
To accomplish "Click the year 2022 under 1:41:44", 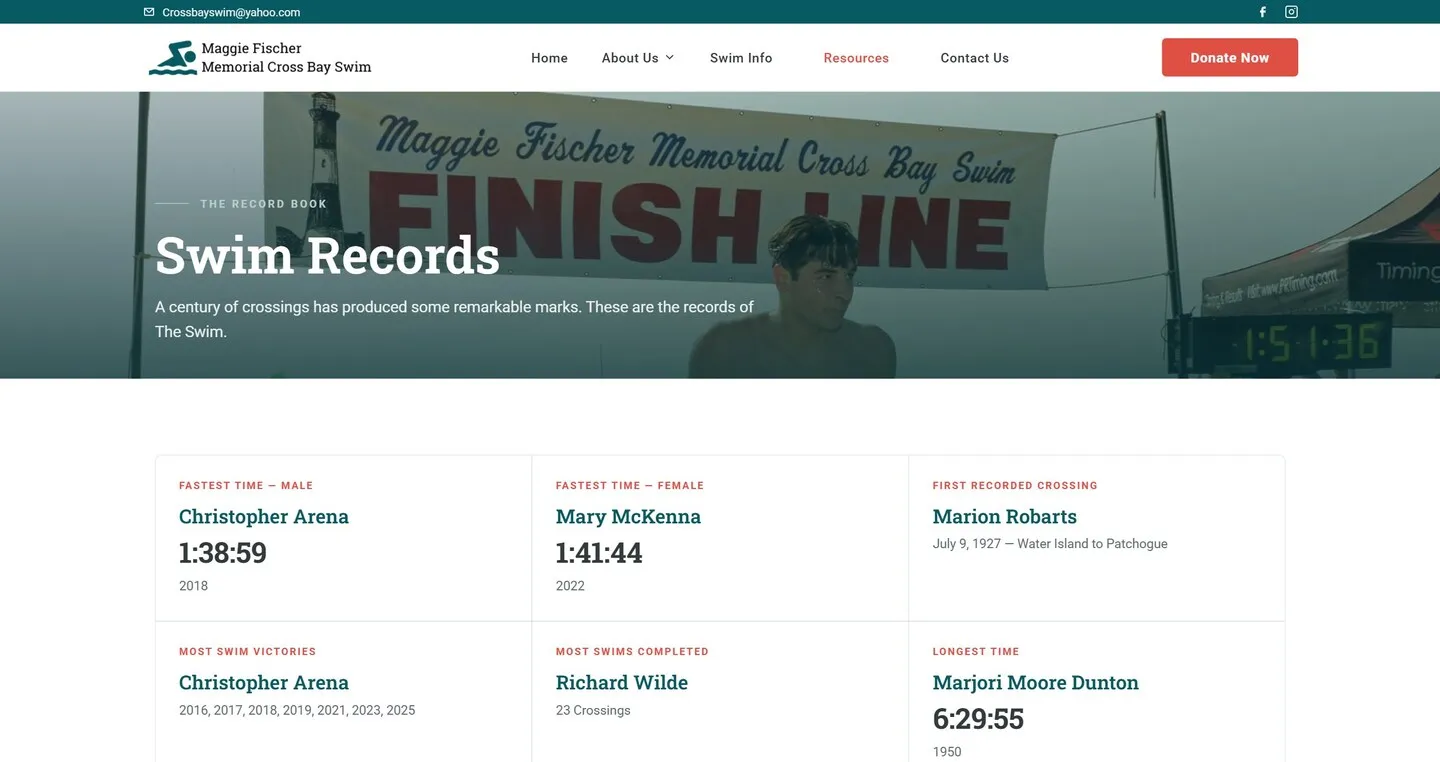I will click(570, 586).
